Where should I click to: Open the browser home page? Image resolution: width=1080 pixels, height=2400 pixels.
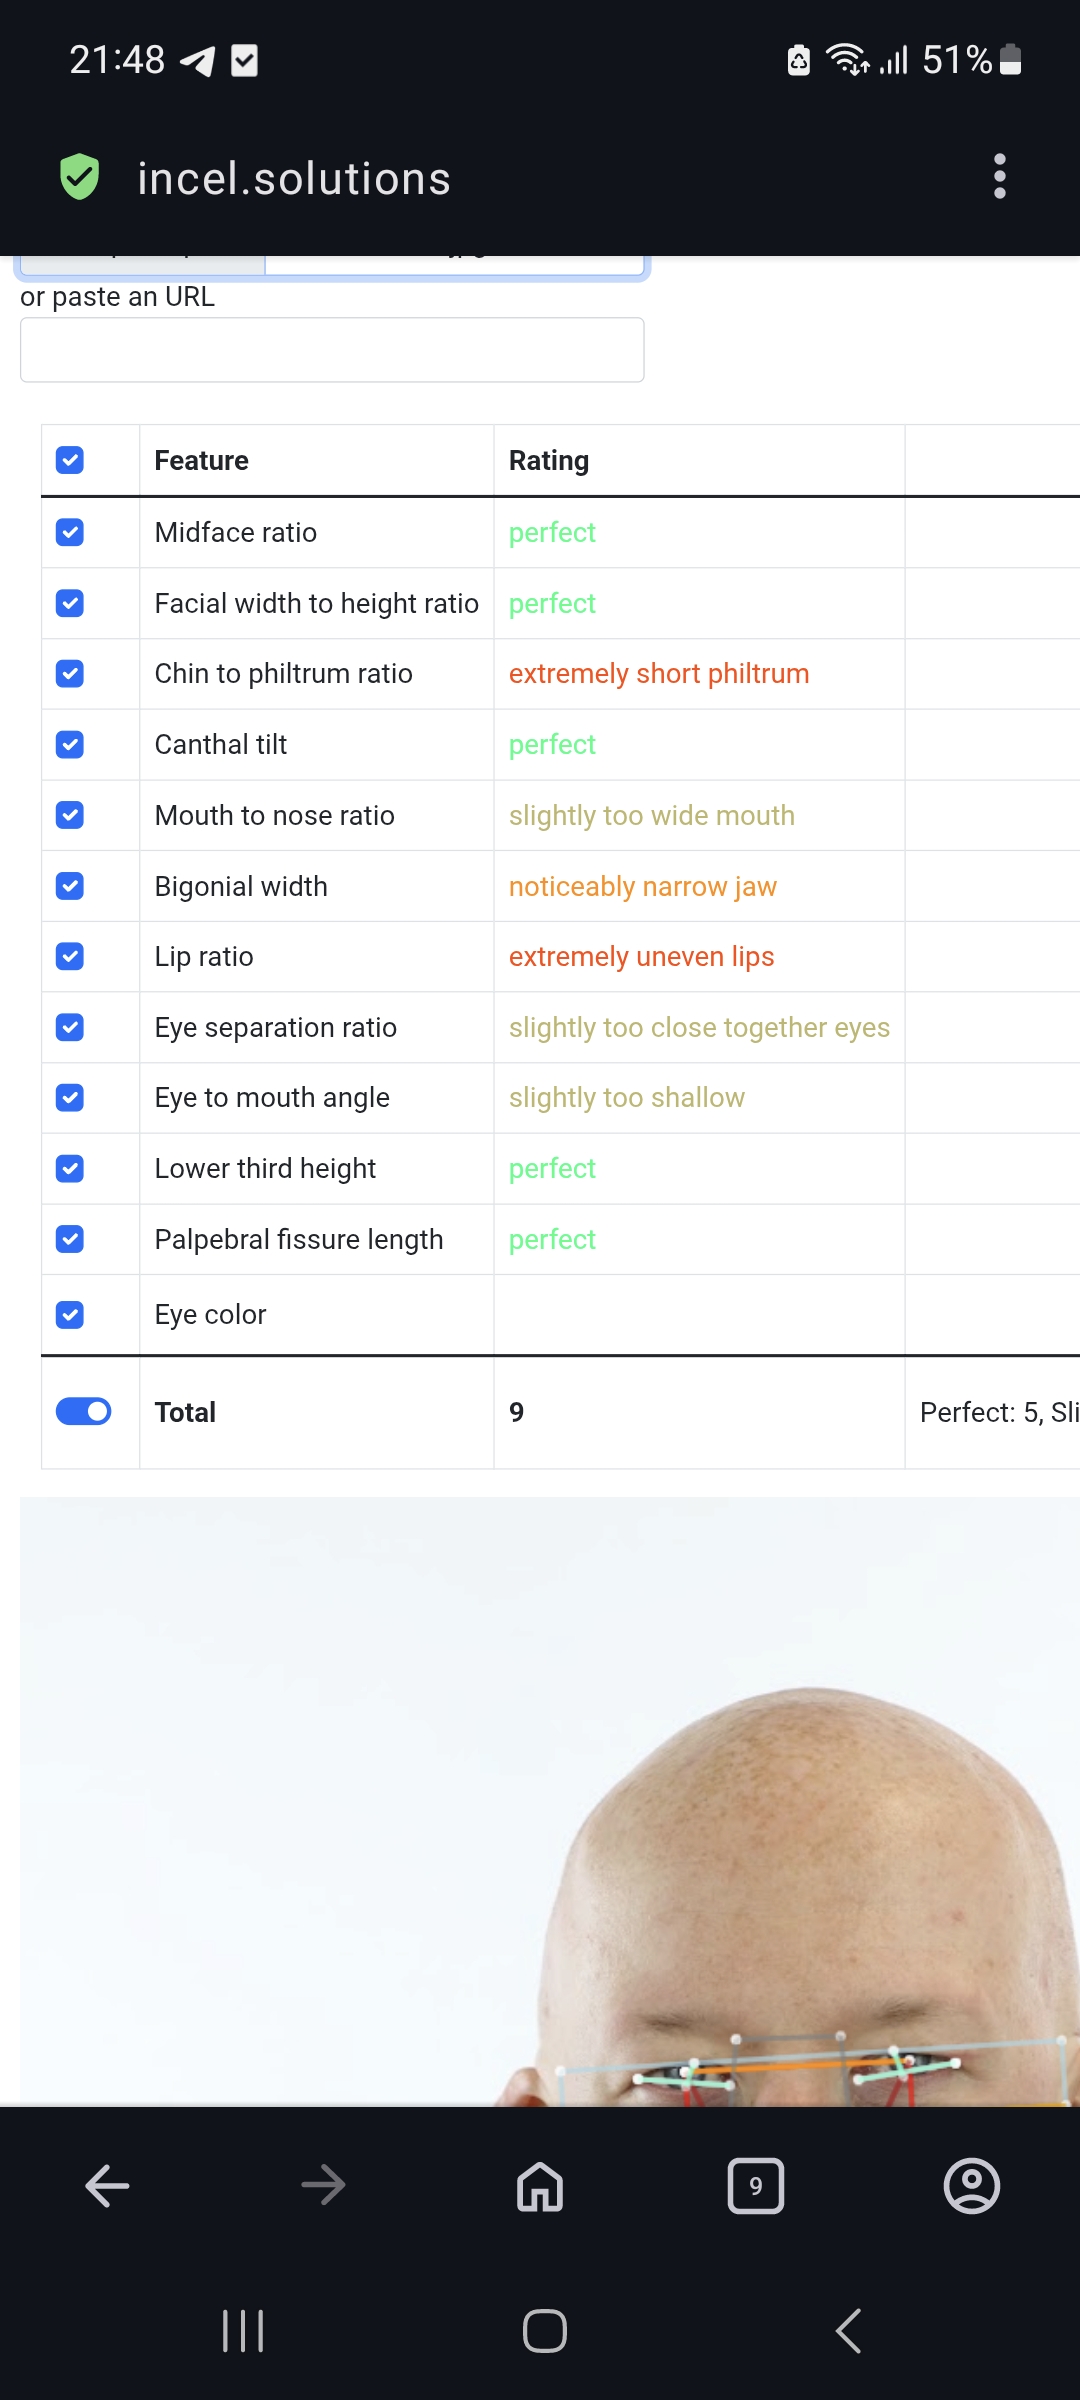click(x=540, y=2186)
